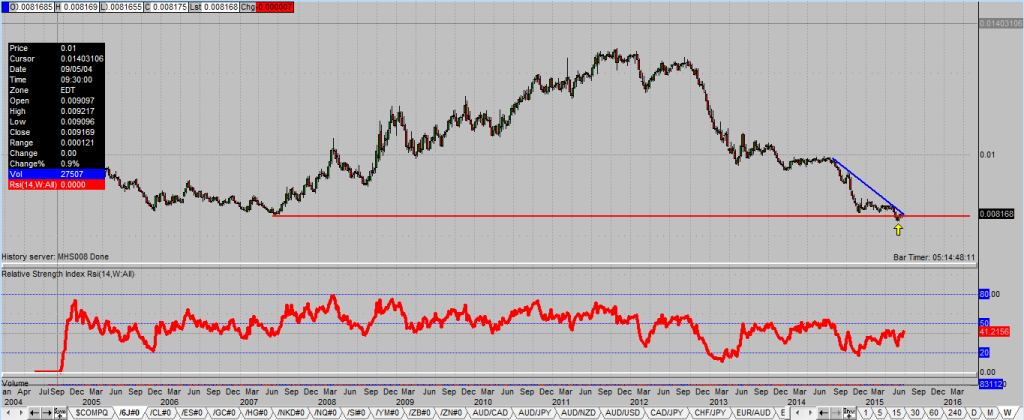Open the /YM#0 symbol tab
The height and width of the screenshot is (420, 1024).
(x=388, y=413)
